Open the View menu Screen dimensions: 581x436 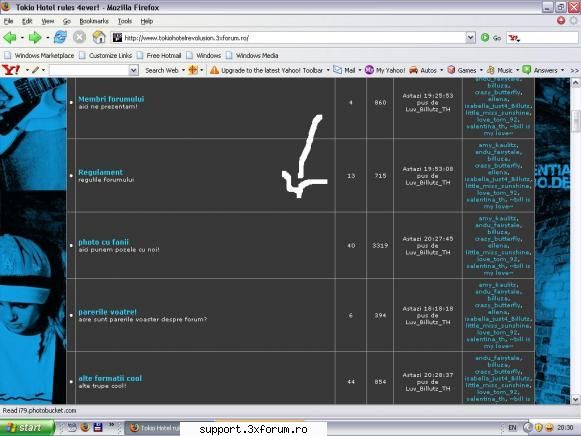tap(47, 21)
